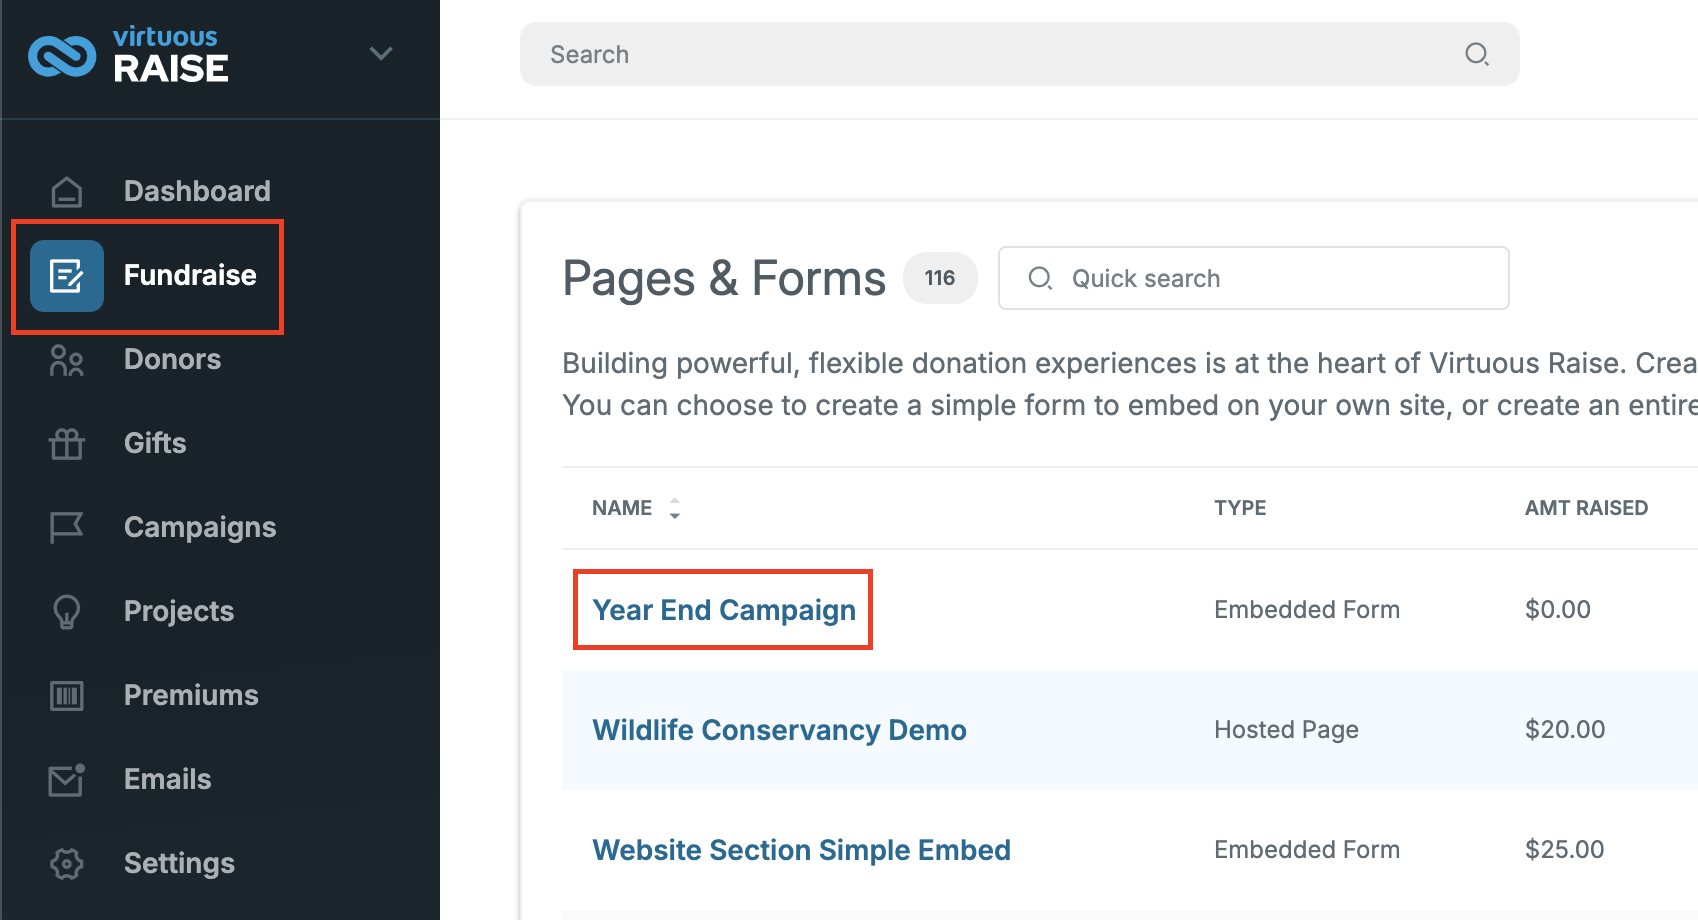Click the Projects lightbulb icon
Screen dimensions: 1698x920
(67, 611)
